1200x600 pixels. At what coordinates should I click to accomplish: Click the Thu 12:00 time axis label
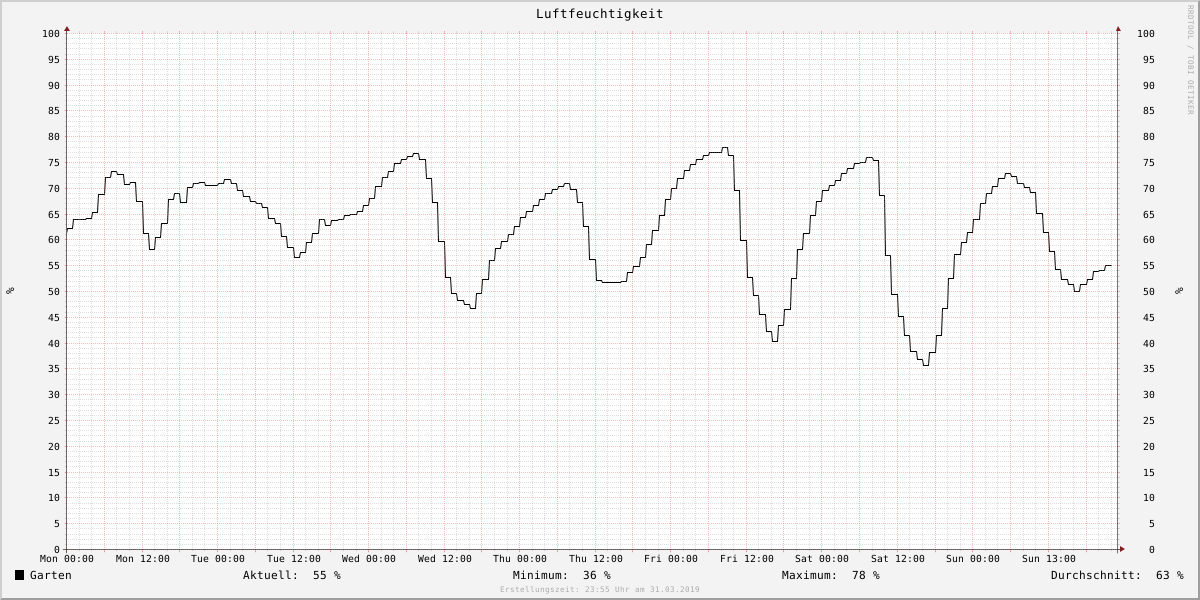coord(596,559)
